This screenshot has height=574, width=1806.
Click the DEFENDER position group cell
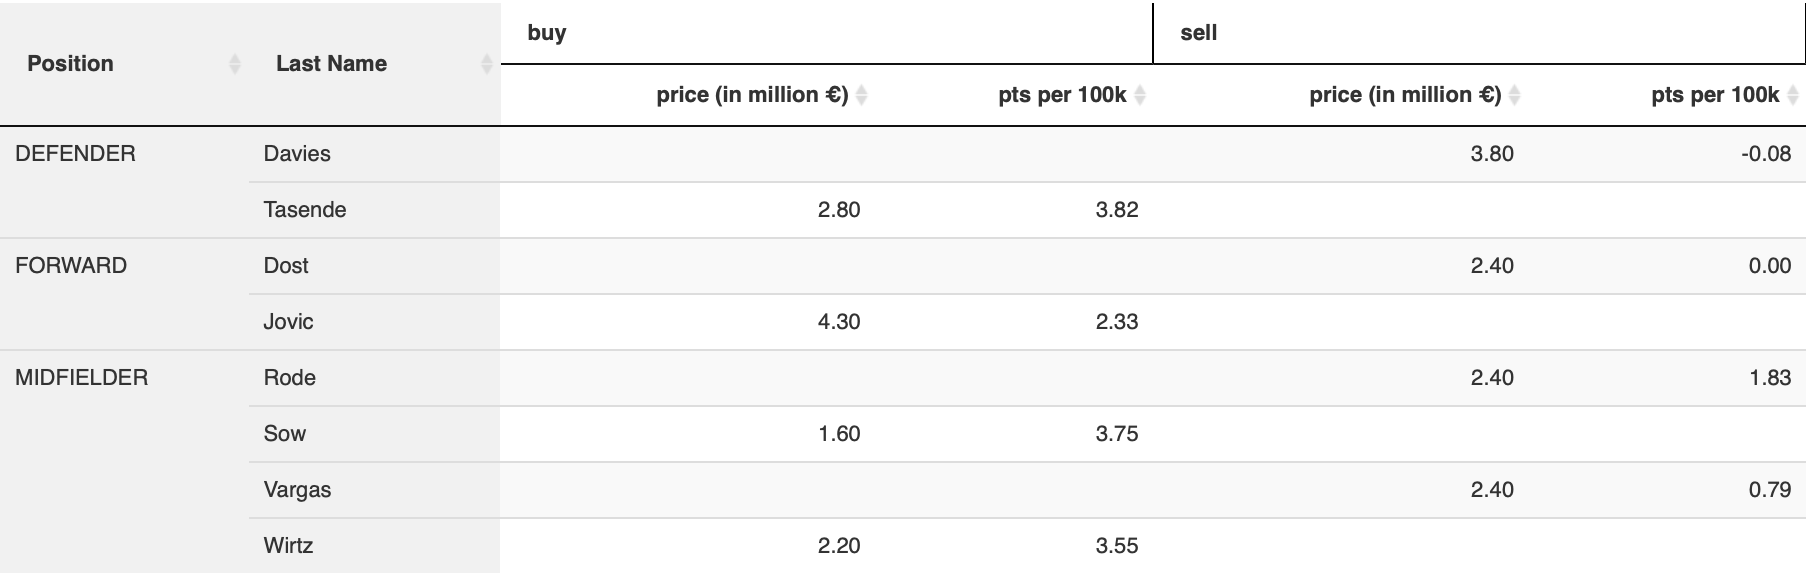point(75,154)
